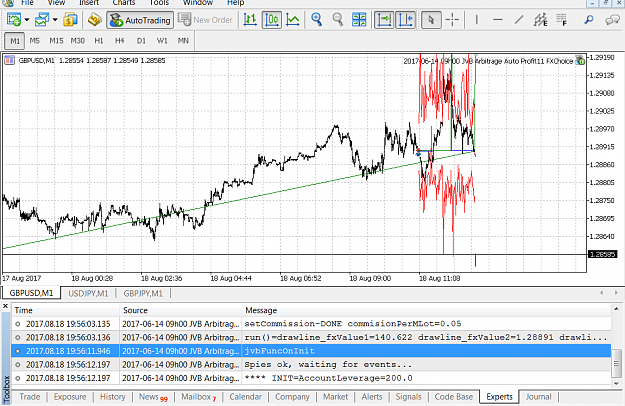Switch chart to bar chart mode
This screenshot has width=625, height=406.
[x=250, y=20]
